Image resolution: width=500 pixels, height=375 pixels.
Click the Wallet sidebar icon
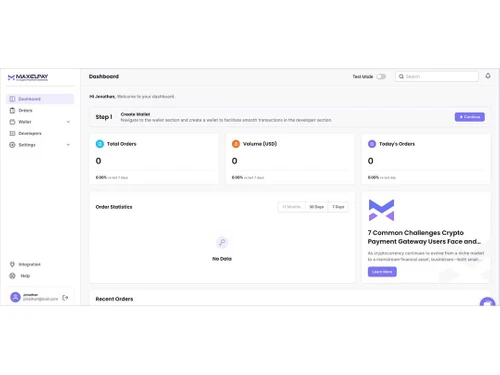click(x=12, y=122)
